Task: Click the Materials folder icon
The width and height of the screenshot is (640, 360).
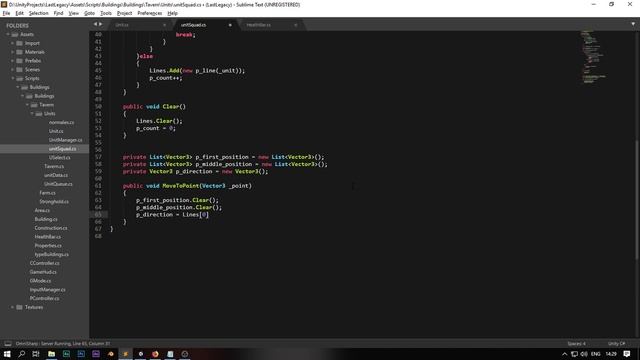Action: (x=19, y=52)
